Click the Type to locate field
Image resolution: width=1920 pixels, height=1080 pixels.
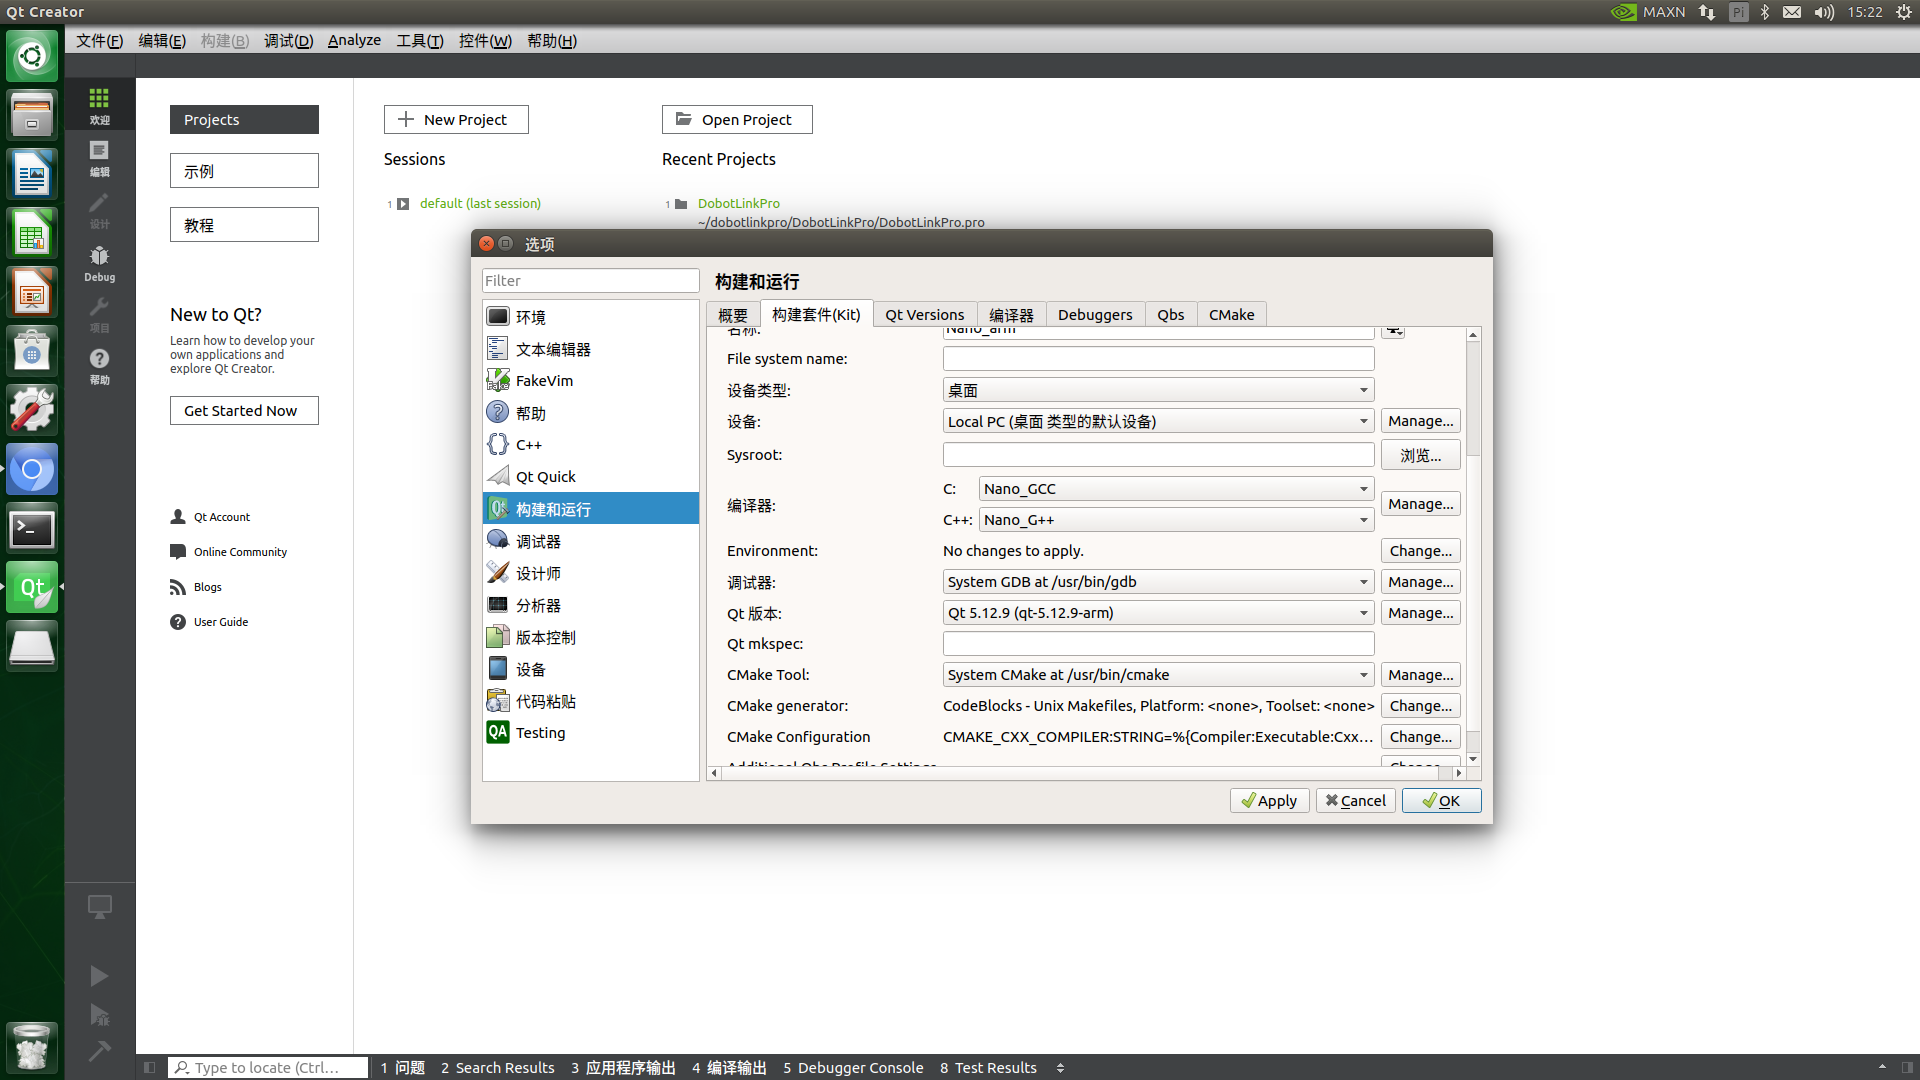click(268, 1068)
